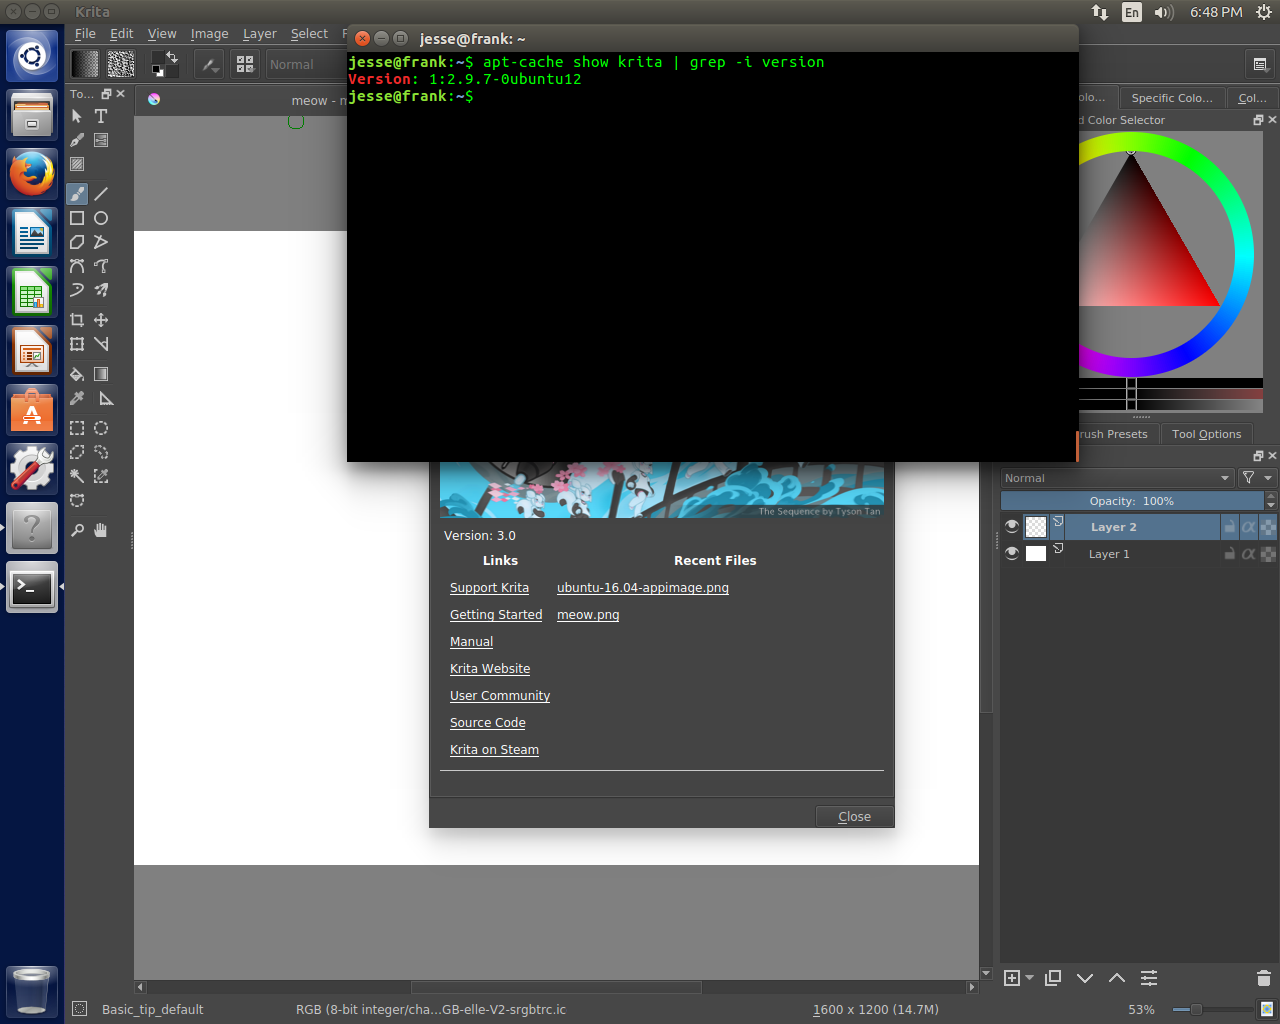Select the Crop tool

point(77,320)
